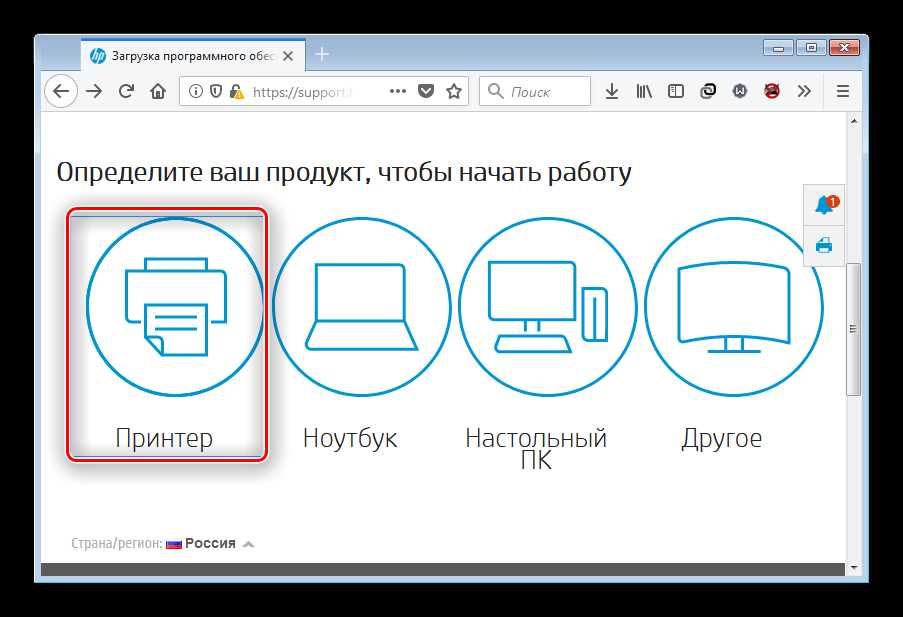Go forward with the Forward arrow

tap(94, 91)
